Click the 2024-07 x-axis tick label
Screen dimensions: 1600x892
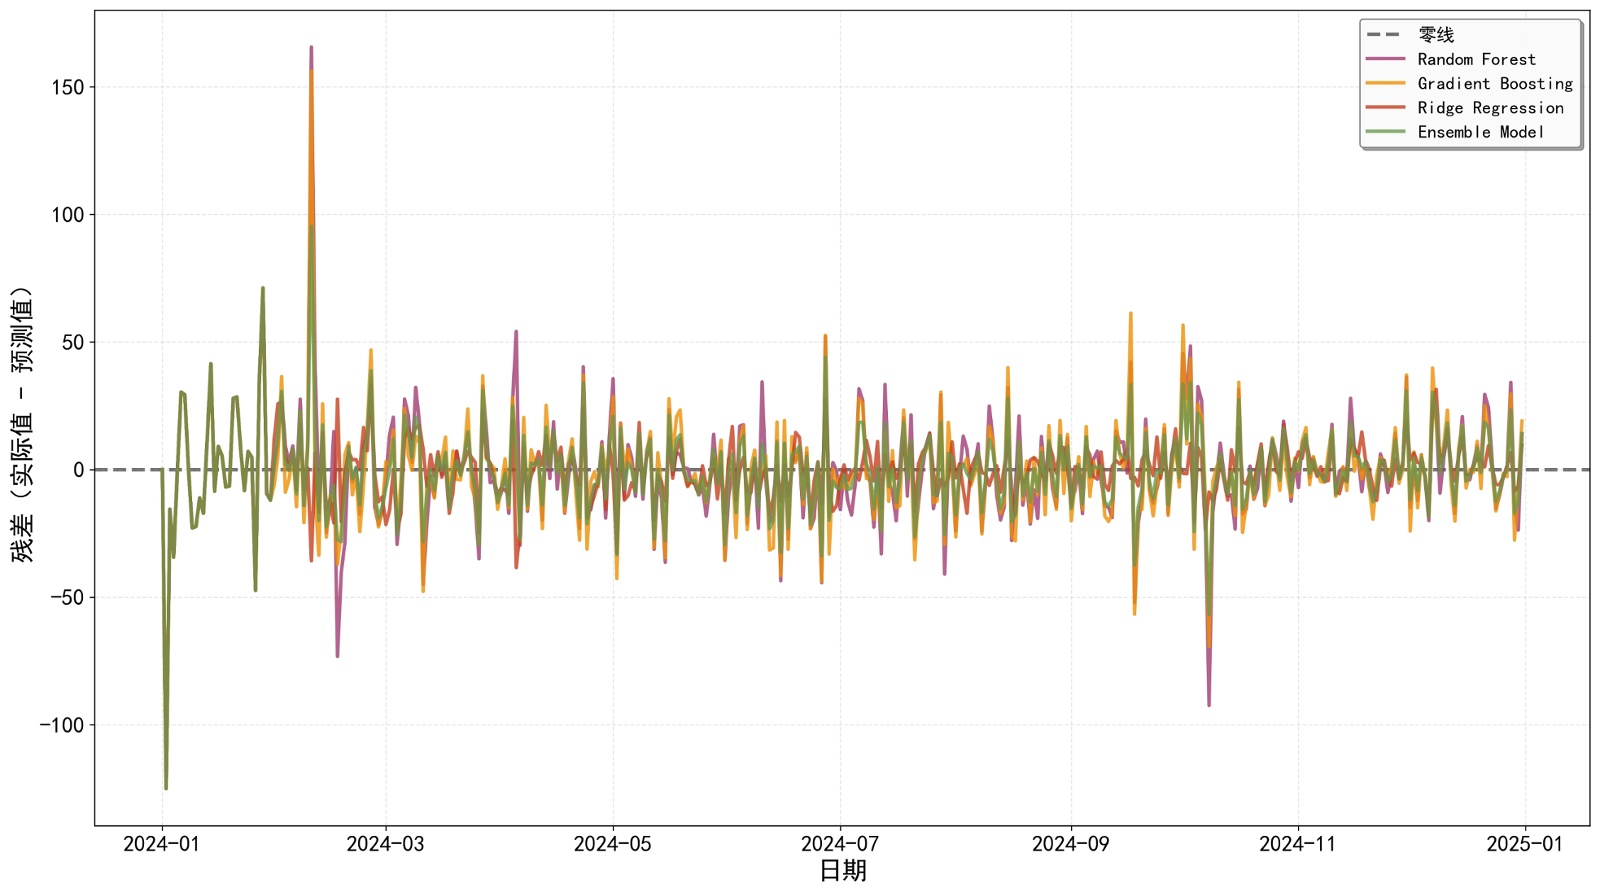(840, 844)
